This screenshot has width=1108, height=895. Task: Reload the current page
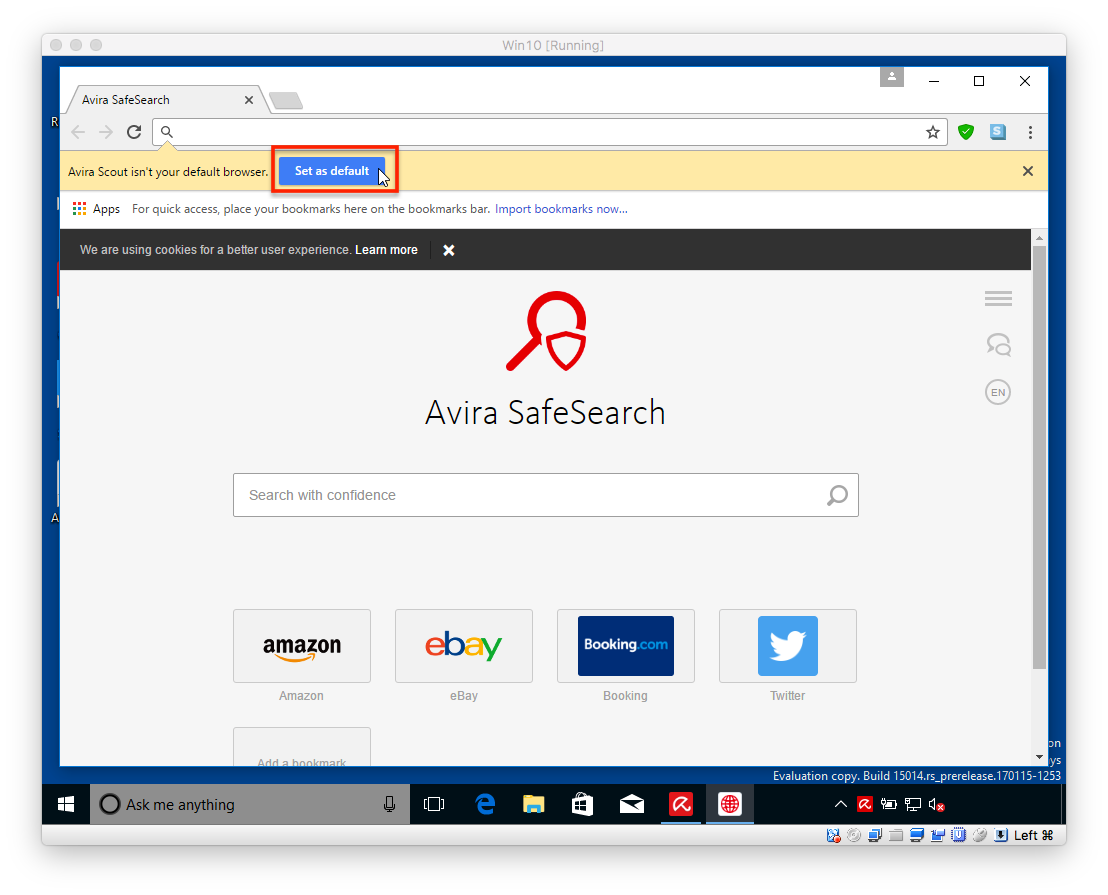click(134, 131)
